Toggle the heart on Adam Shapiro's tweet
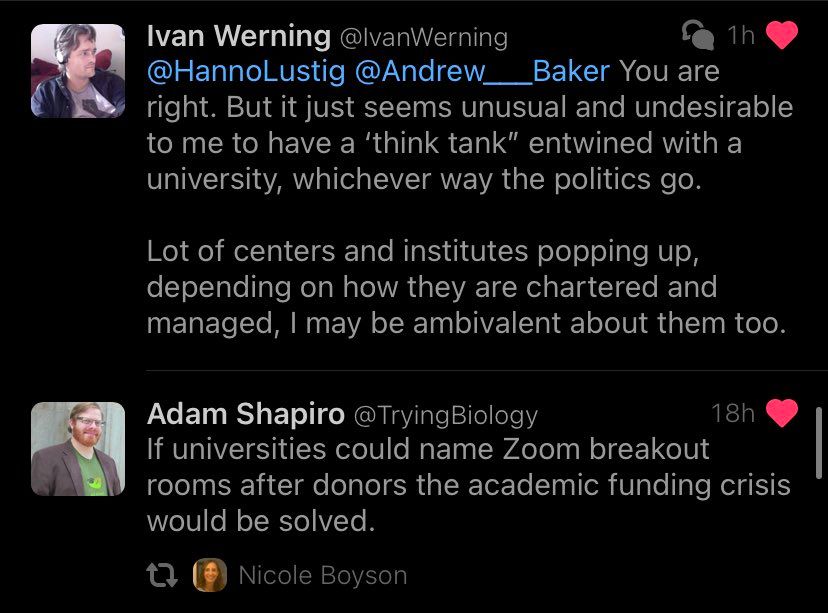 tap(781, 412)
